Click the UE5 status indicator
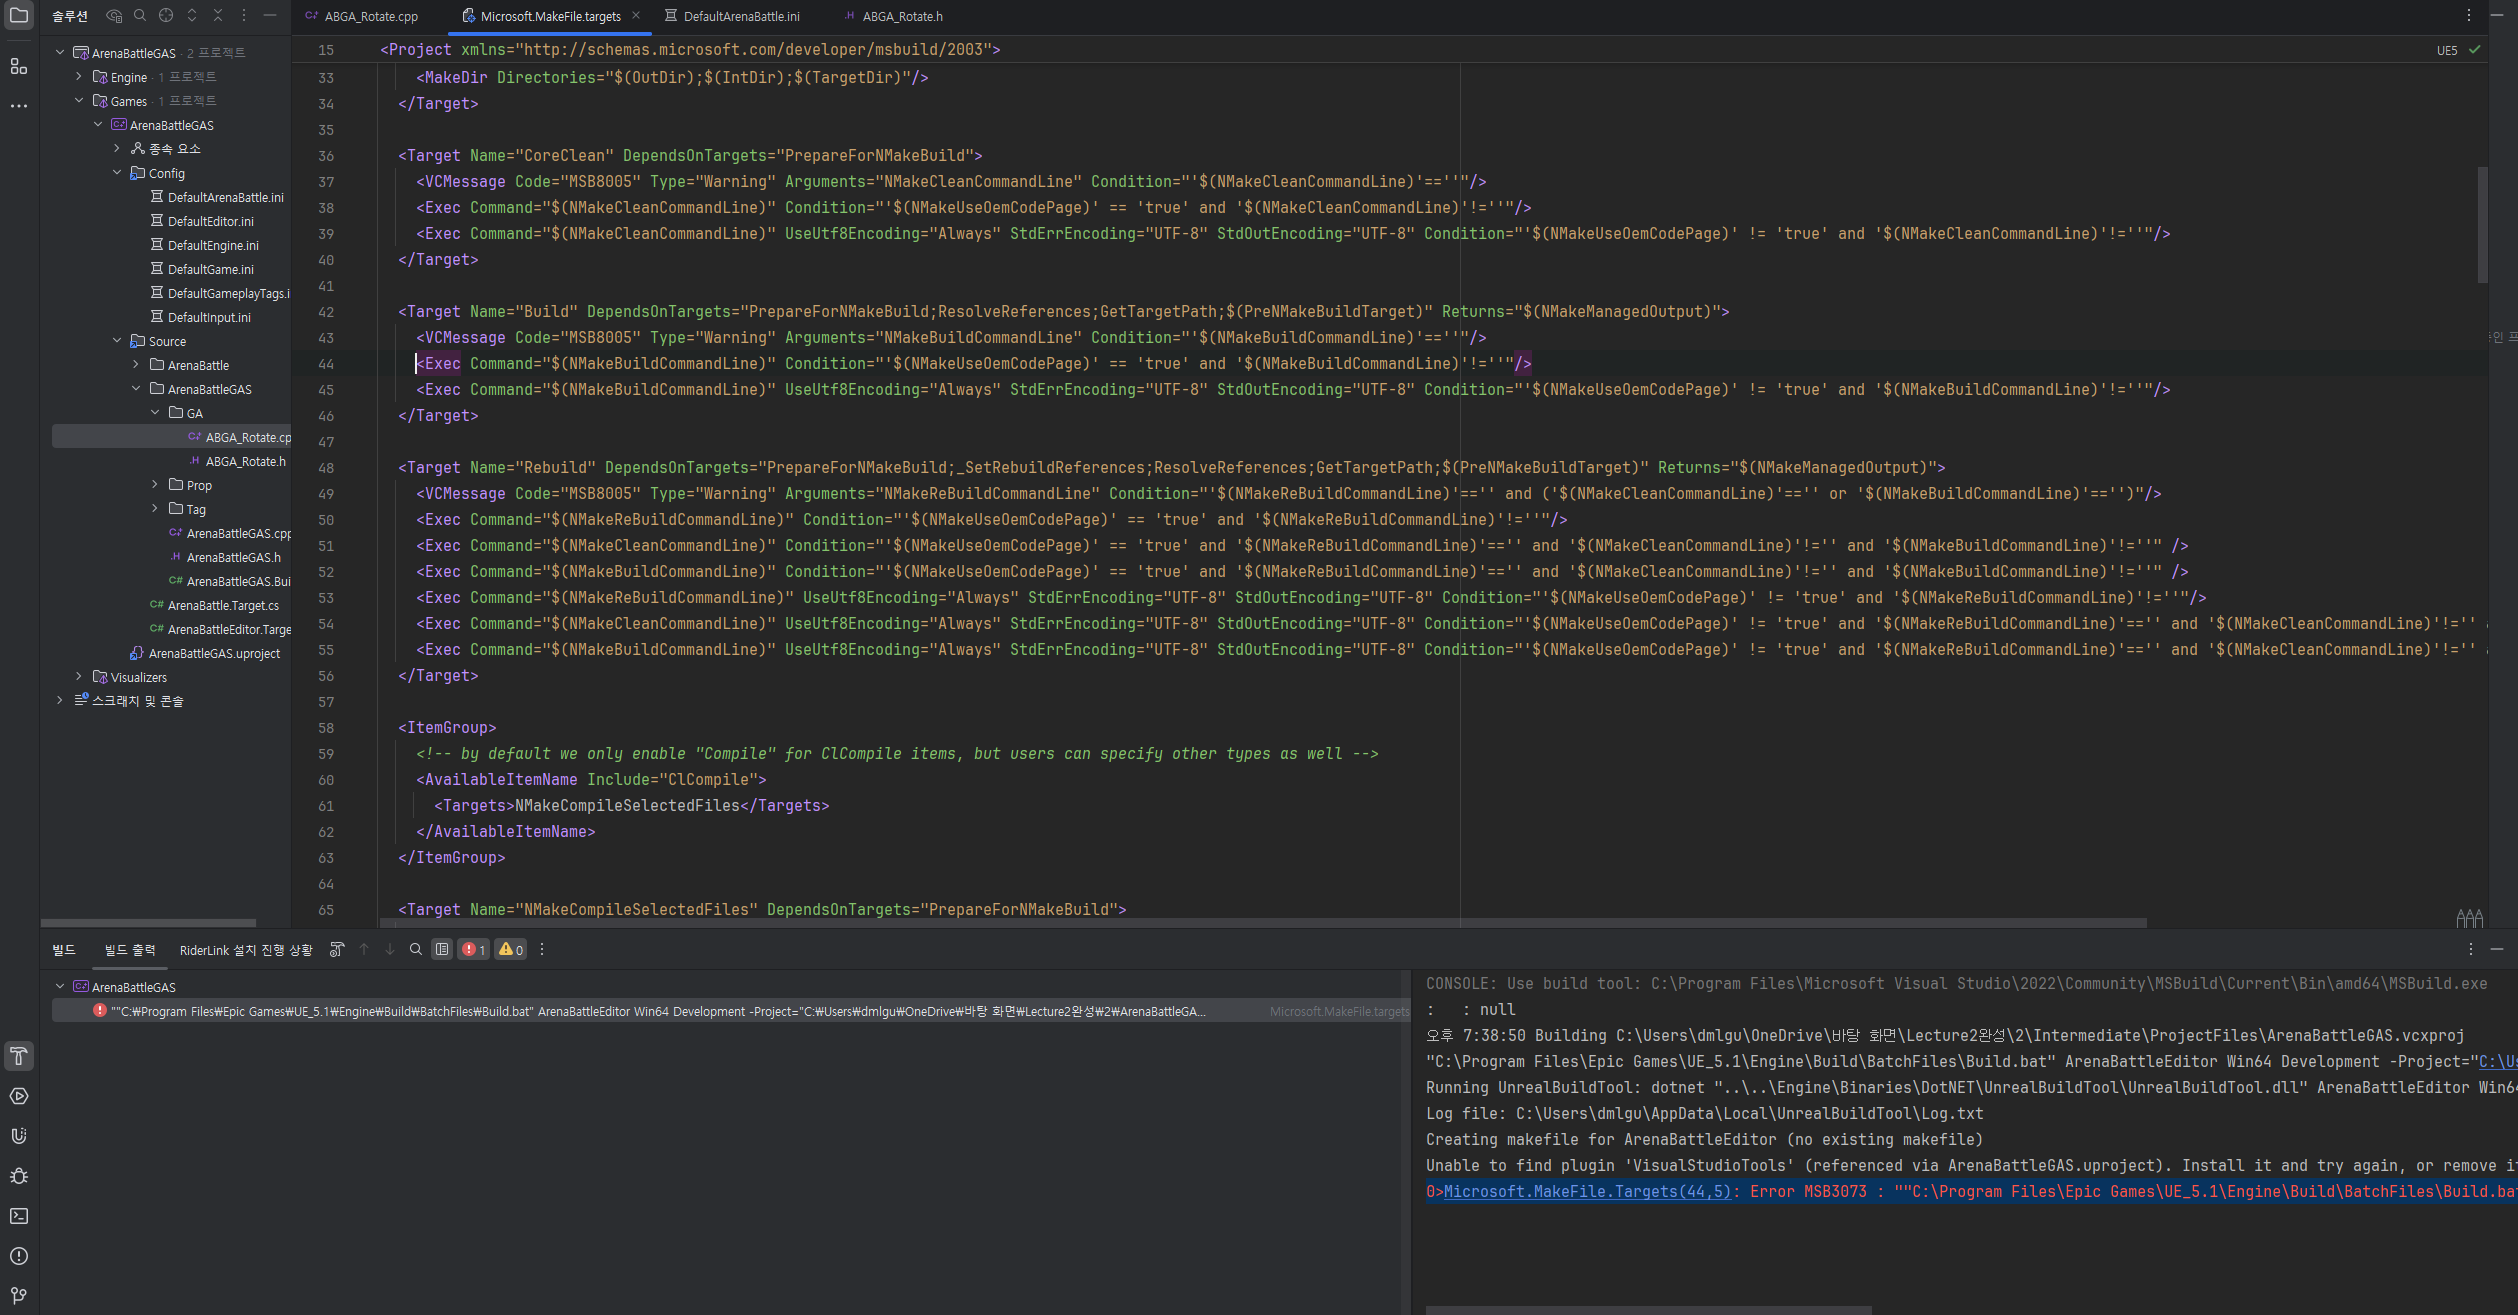Image resolution: width=2518 pixels, height=1315 pixels. 2447,50
